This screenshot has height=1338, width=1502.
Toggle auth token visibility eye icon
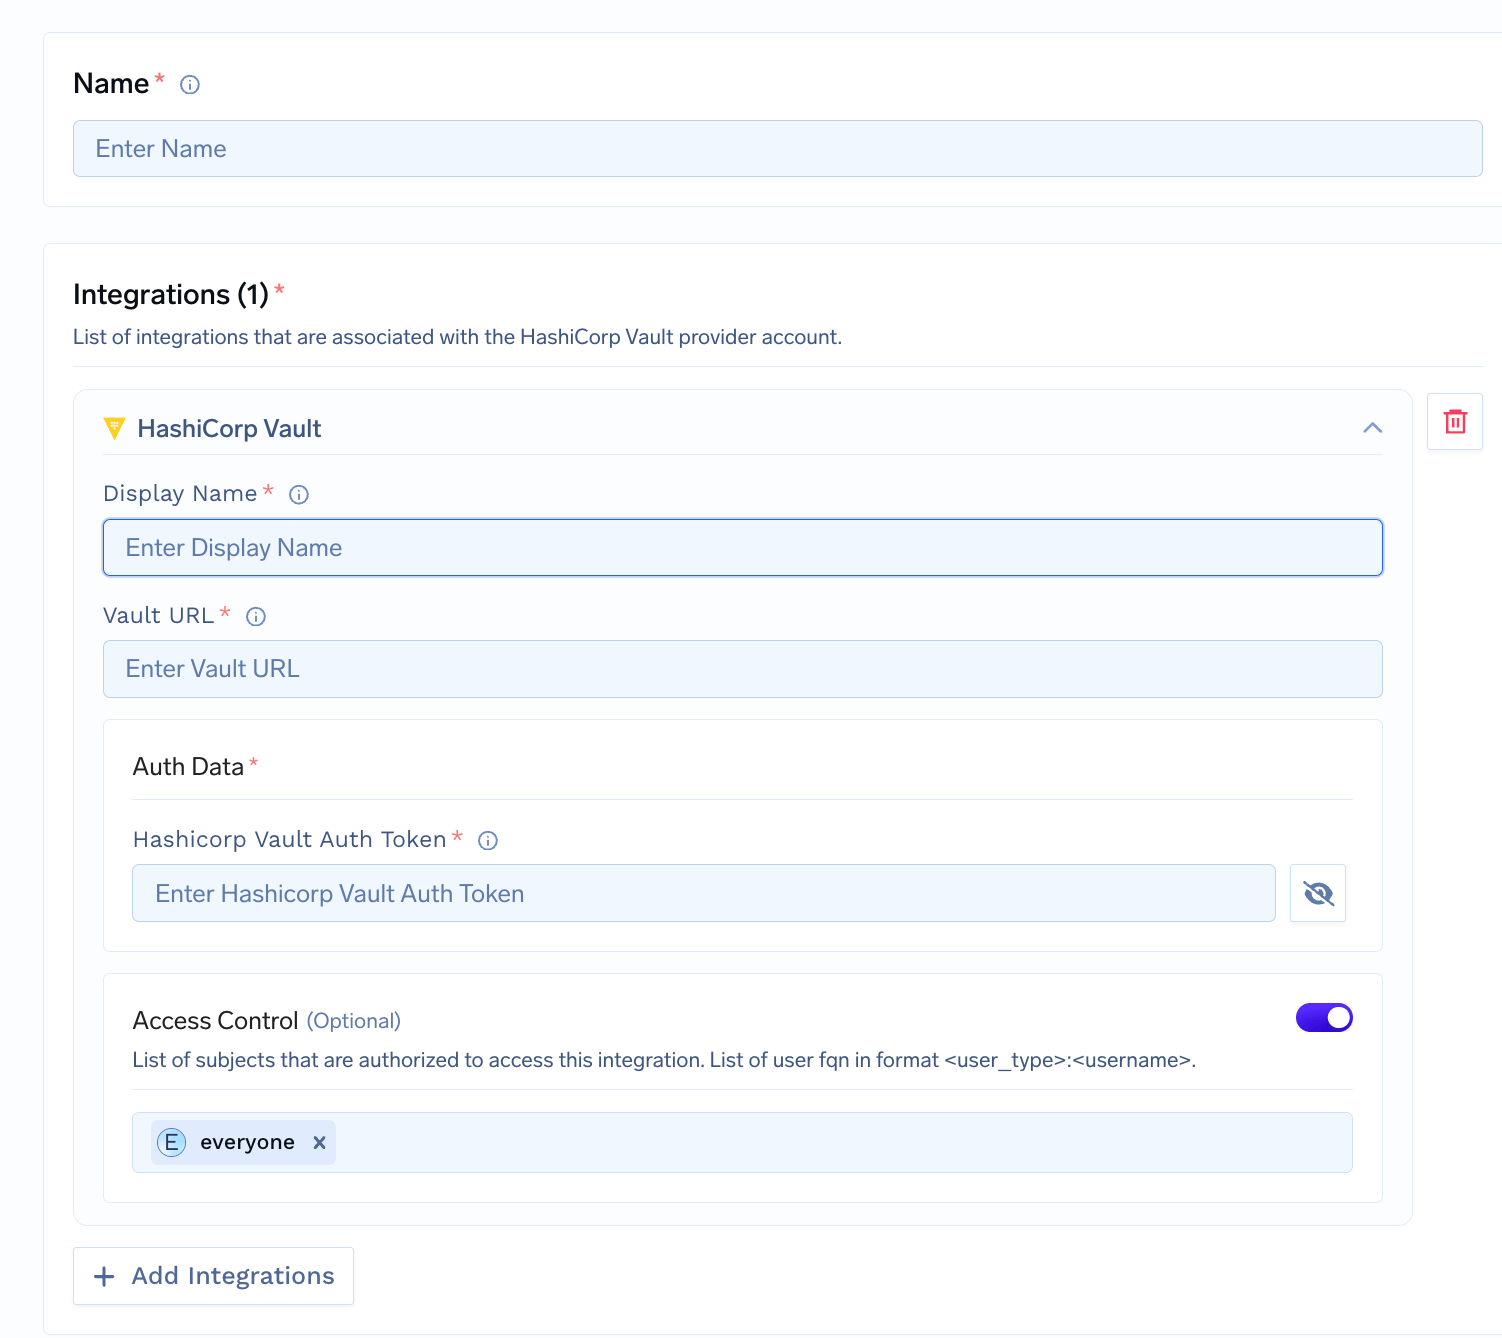tap(1318, 893)
